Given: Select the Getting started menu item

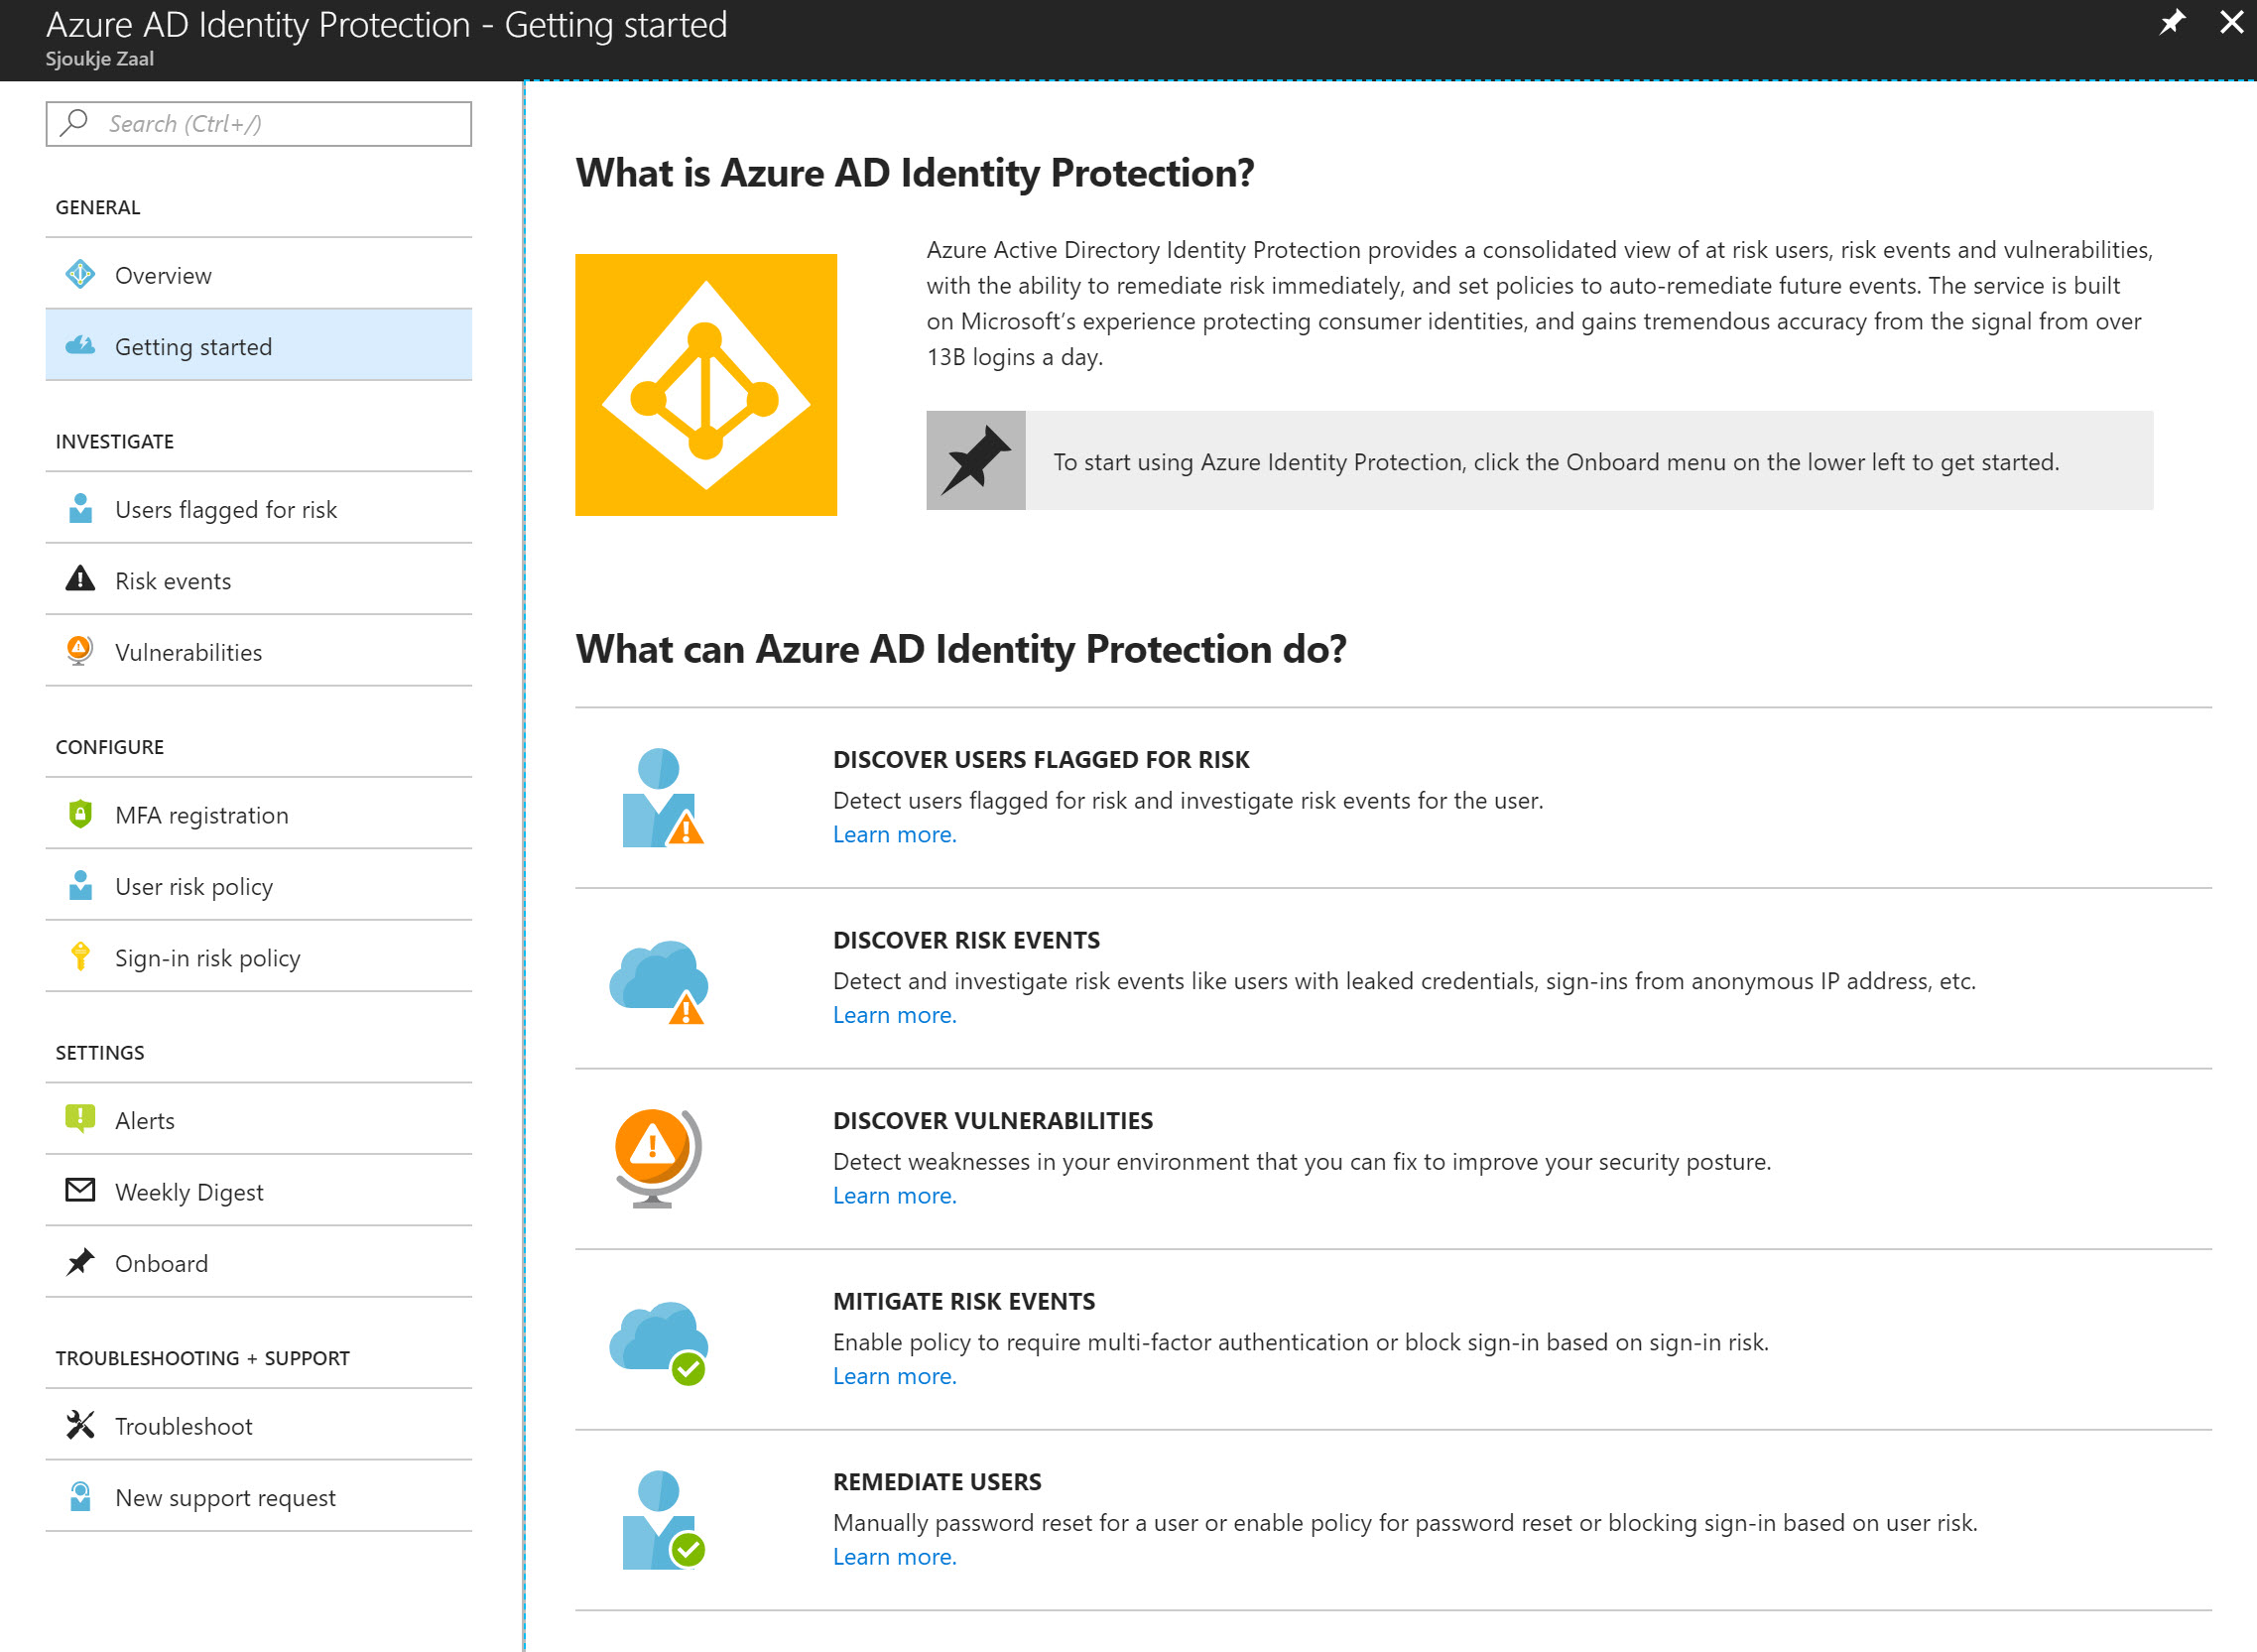Looking at the screenshot, I should click(259, 346).
